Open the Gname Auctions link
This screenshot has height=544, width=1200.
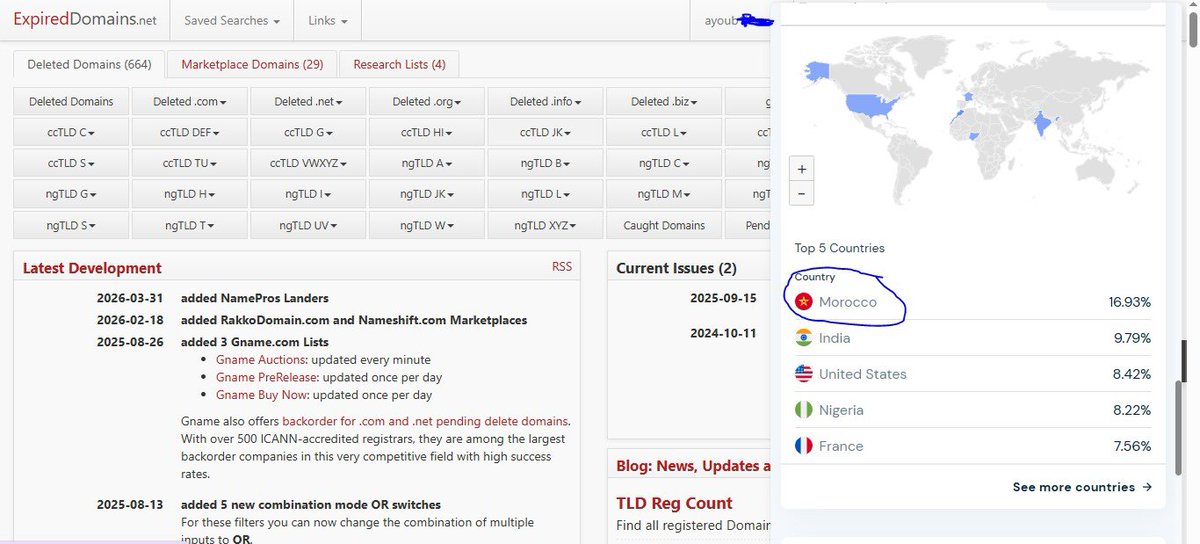click(263, 360)
